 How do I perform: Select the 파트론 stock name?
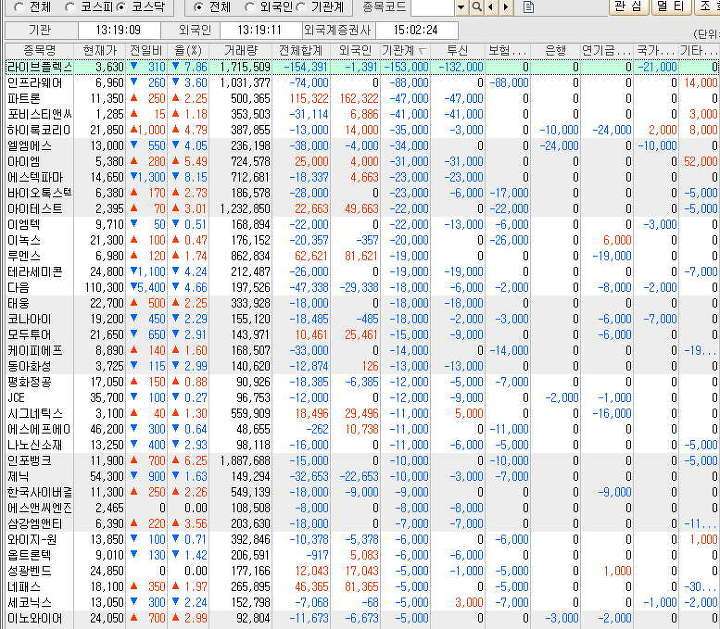coord(24,99)
